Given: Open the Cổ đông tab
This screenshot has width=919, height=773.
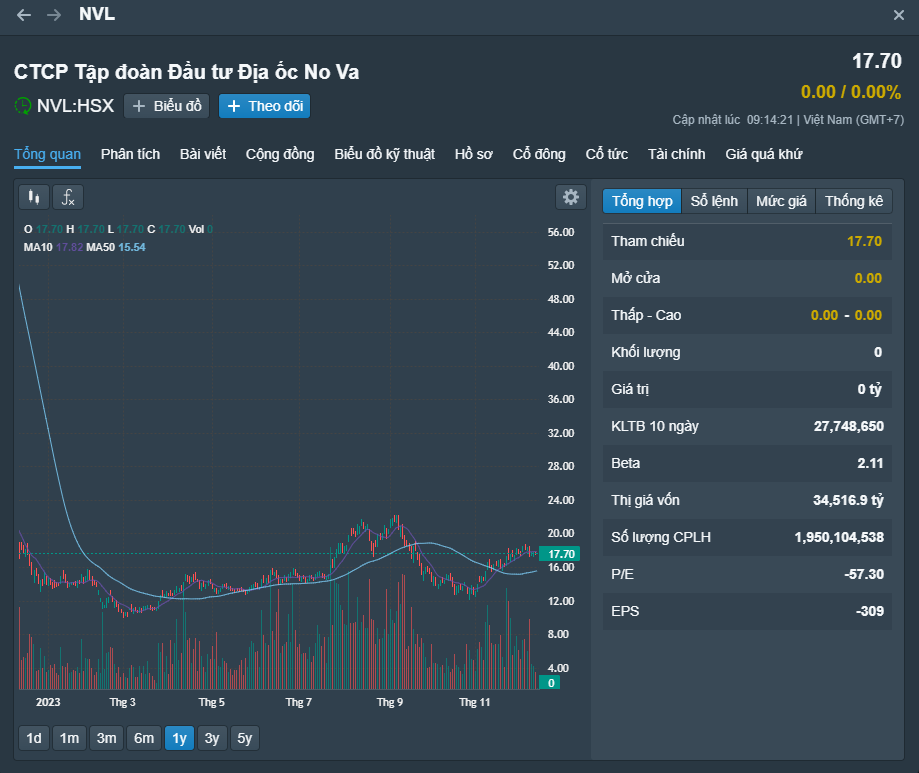Looking at the screenshot, I should click(x=539, y=154).
